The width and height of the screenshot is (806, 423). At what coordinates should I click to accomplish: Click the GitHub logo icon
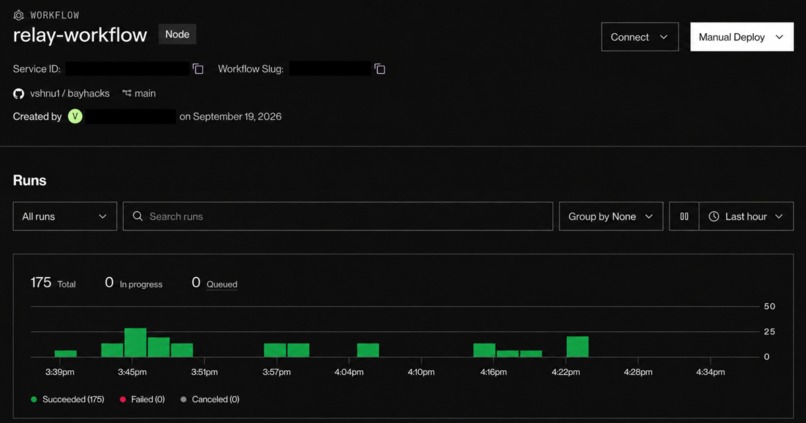point(19,94)
